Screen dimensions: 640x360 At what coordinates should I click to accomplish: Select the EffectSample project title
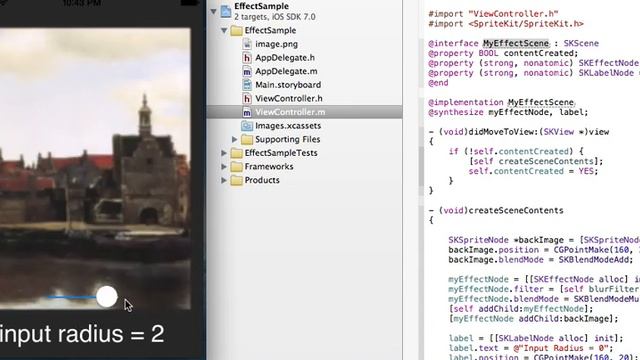pos(261,6)
